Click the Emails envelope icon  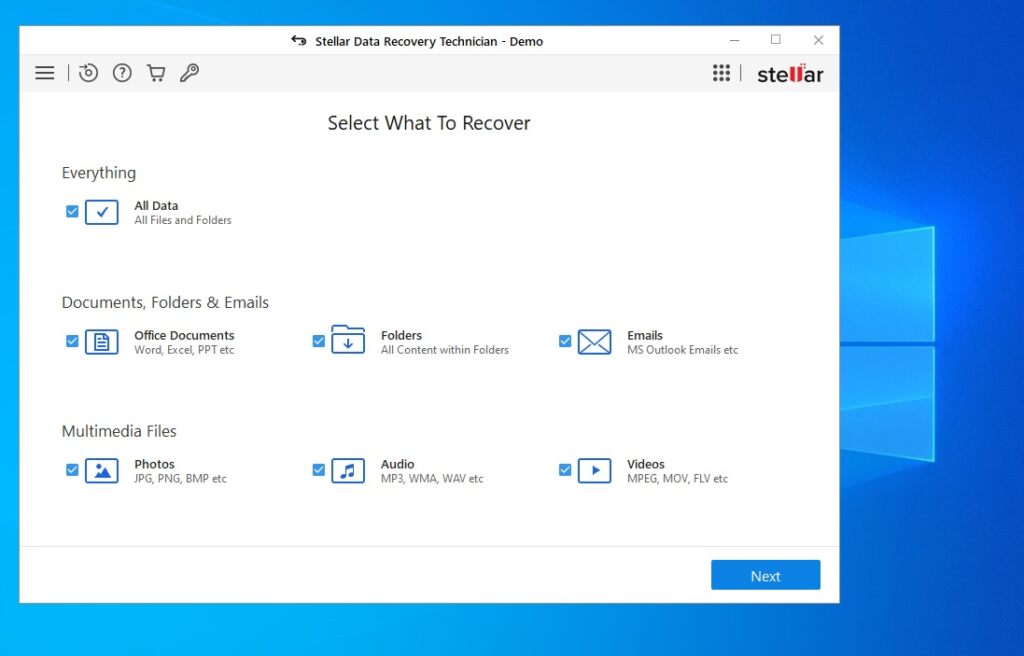pyautogui.click(x=594, y=342)
